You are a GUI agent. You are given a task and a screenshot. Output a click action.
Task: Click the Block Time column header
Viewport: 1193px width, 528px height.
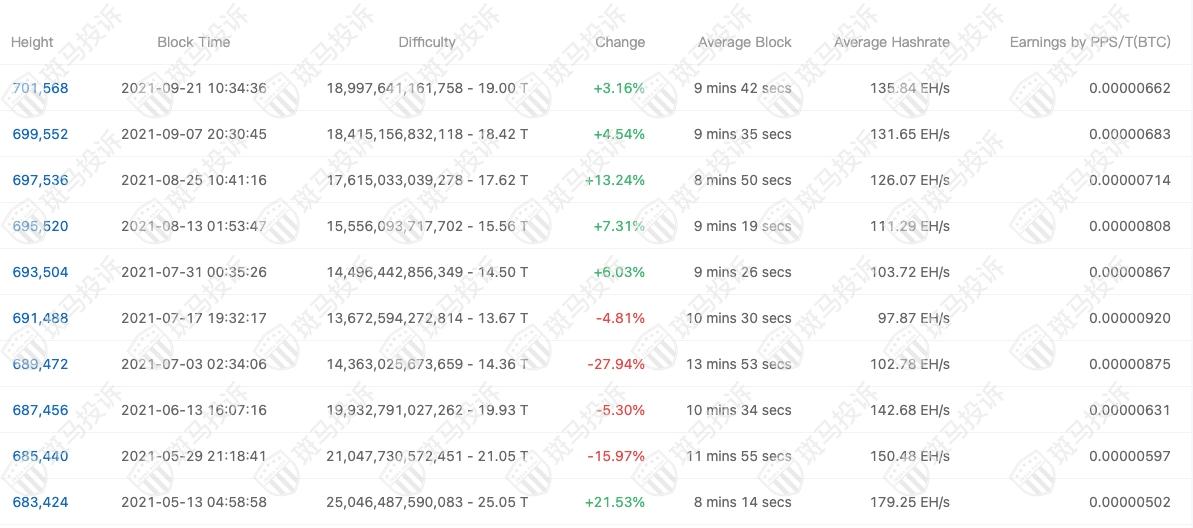tap(193, 42)
